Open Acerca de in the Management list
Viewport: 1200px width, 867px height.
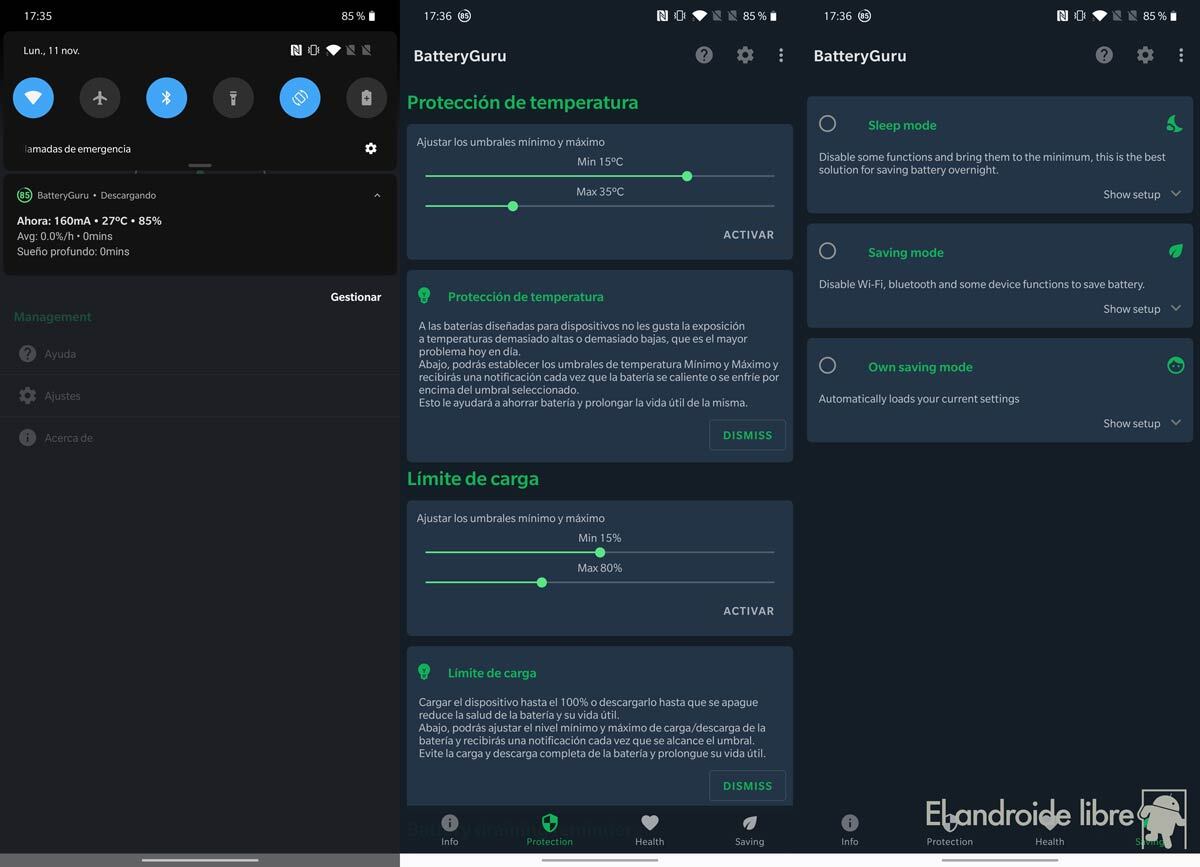click(200, 438)
